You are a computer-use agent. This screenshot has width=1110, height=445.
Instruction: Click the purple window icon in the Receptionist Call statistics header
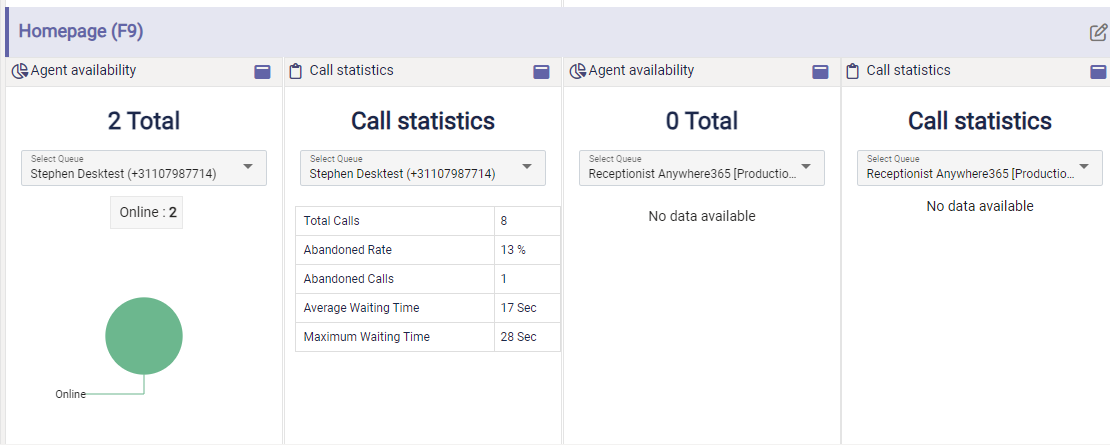[1098, 71]
